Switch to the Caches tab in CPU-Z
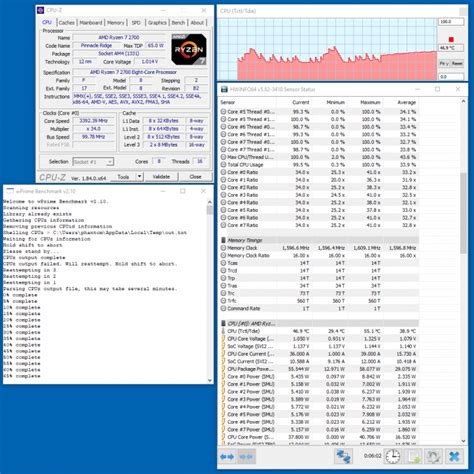 (67, 23)
